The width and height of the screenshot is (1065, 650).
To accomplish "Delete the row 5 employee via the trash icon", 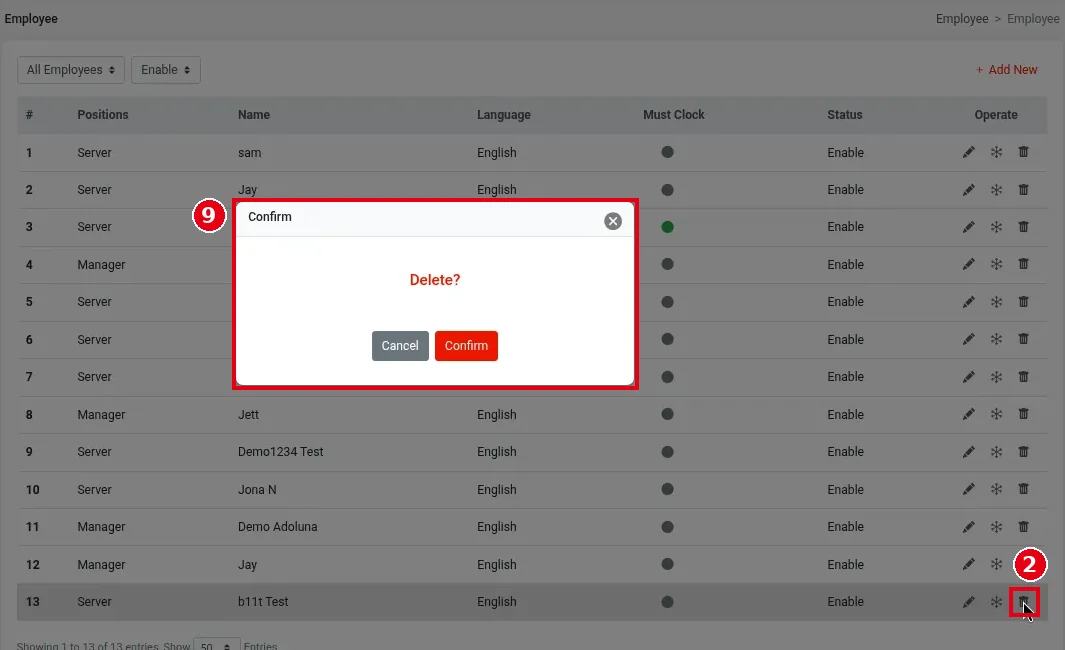I will pos(1024,302).
